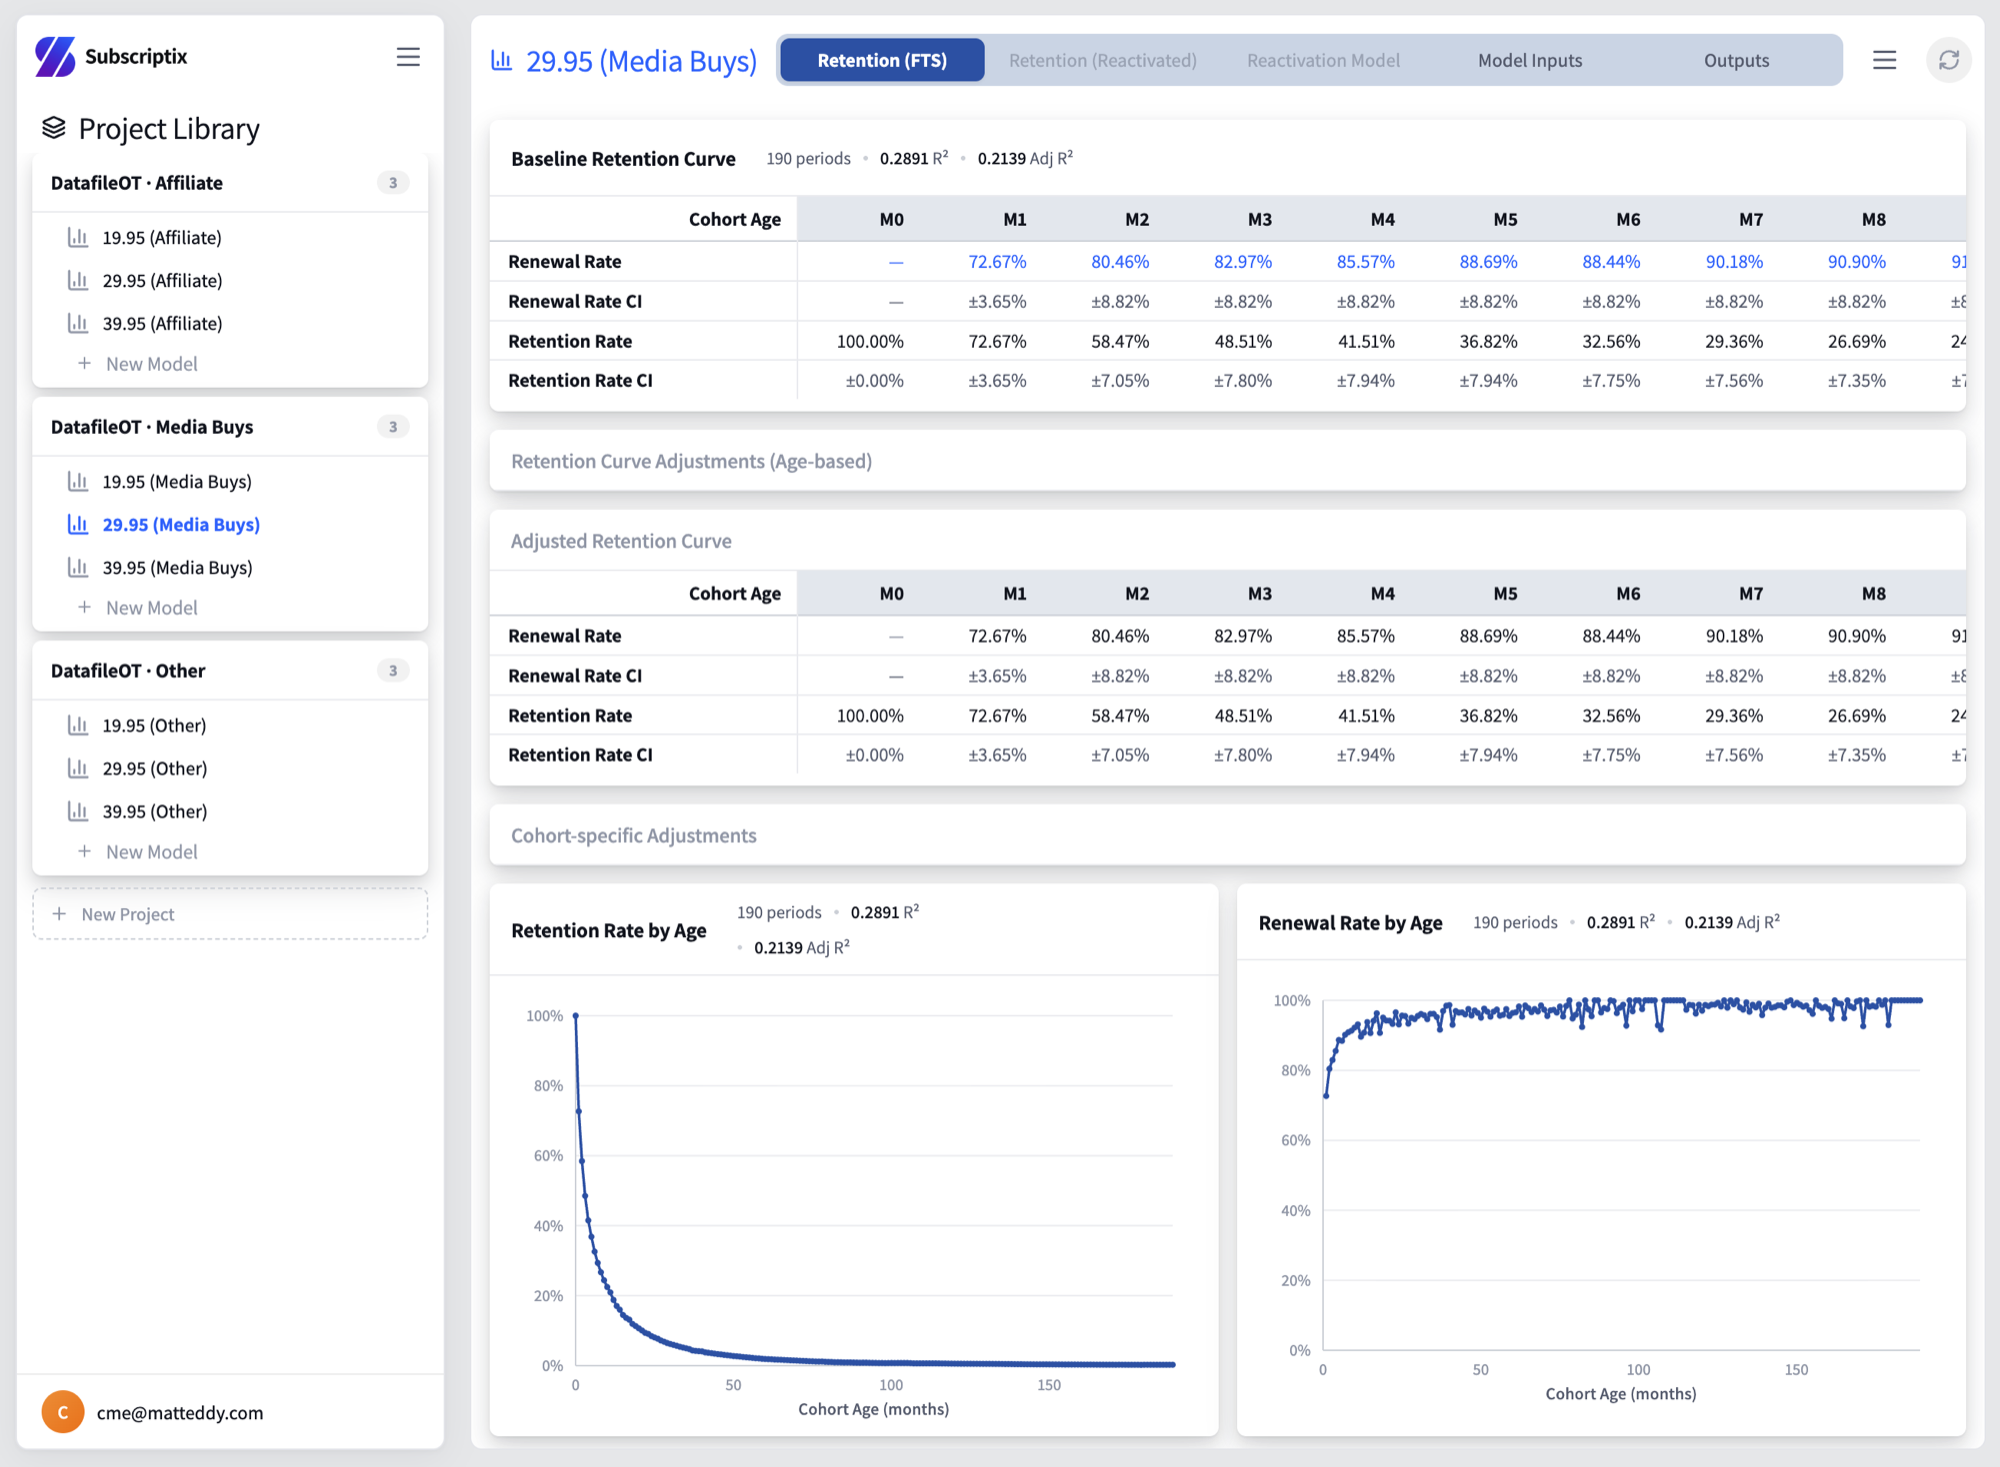
Task: Add New Model under DatafileOT Affiliate
Action: point(138,364)
